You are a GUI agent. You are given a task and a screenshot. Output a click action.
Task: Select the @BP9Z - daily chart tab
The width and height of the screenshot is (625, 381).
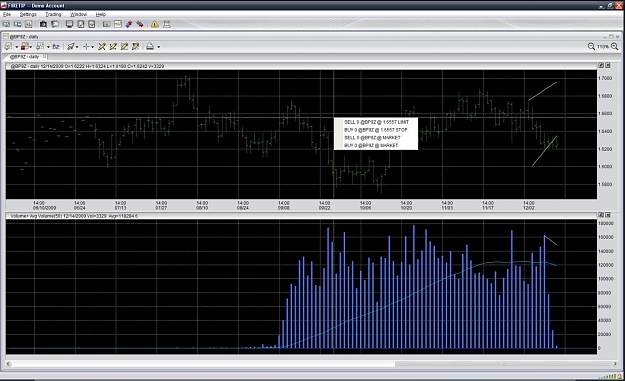pos(24,57)
